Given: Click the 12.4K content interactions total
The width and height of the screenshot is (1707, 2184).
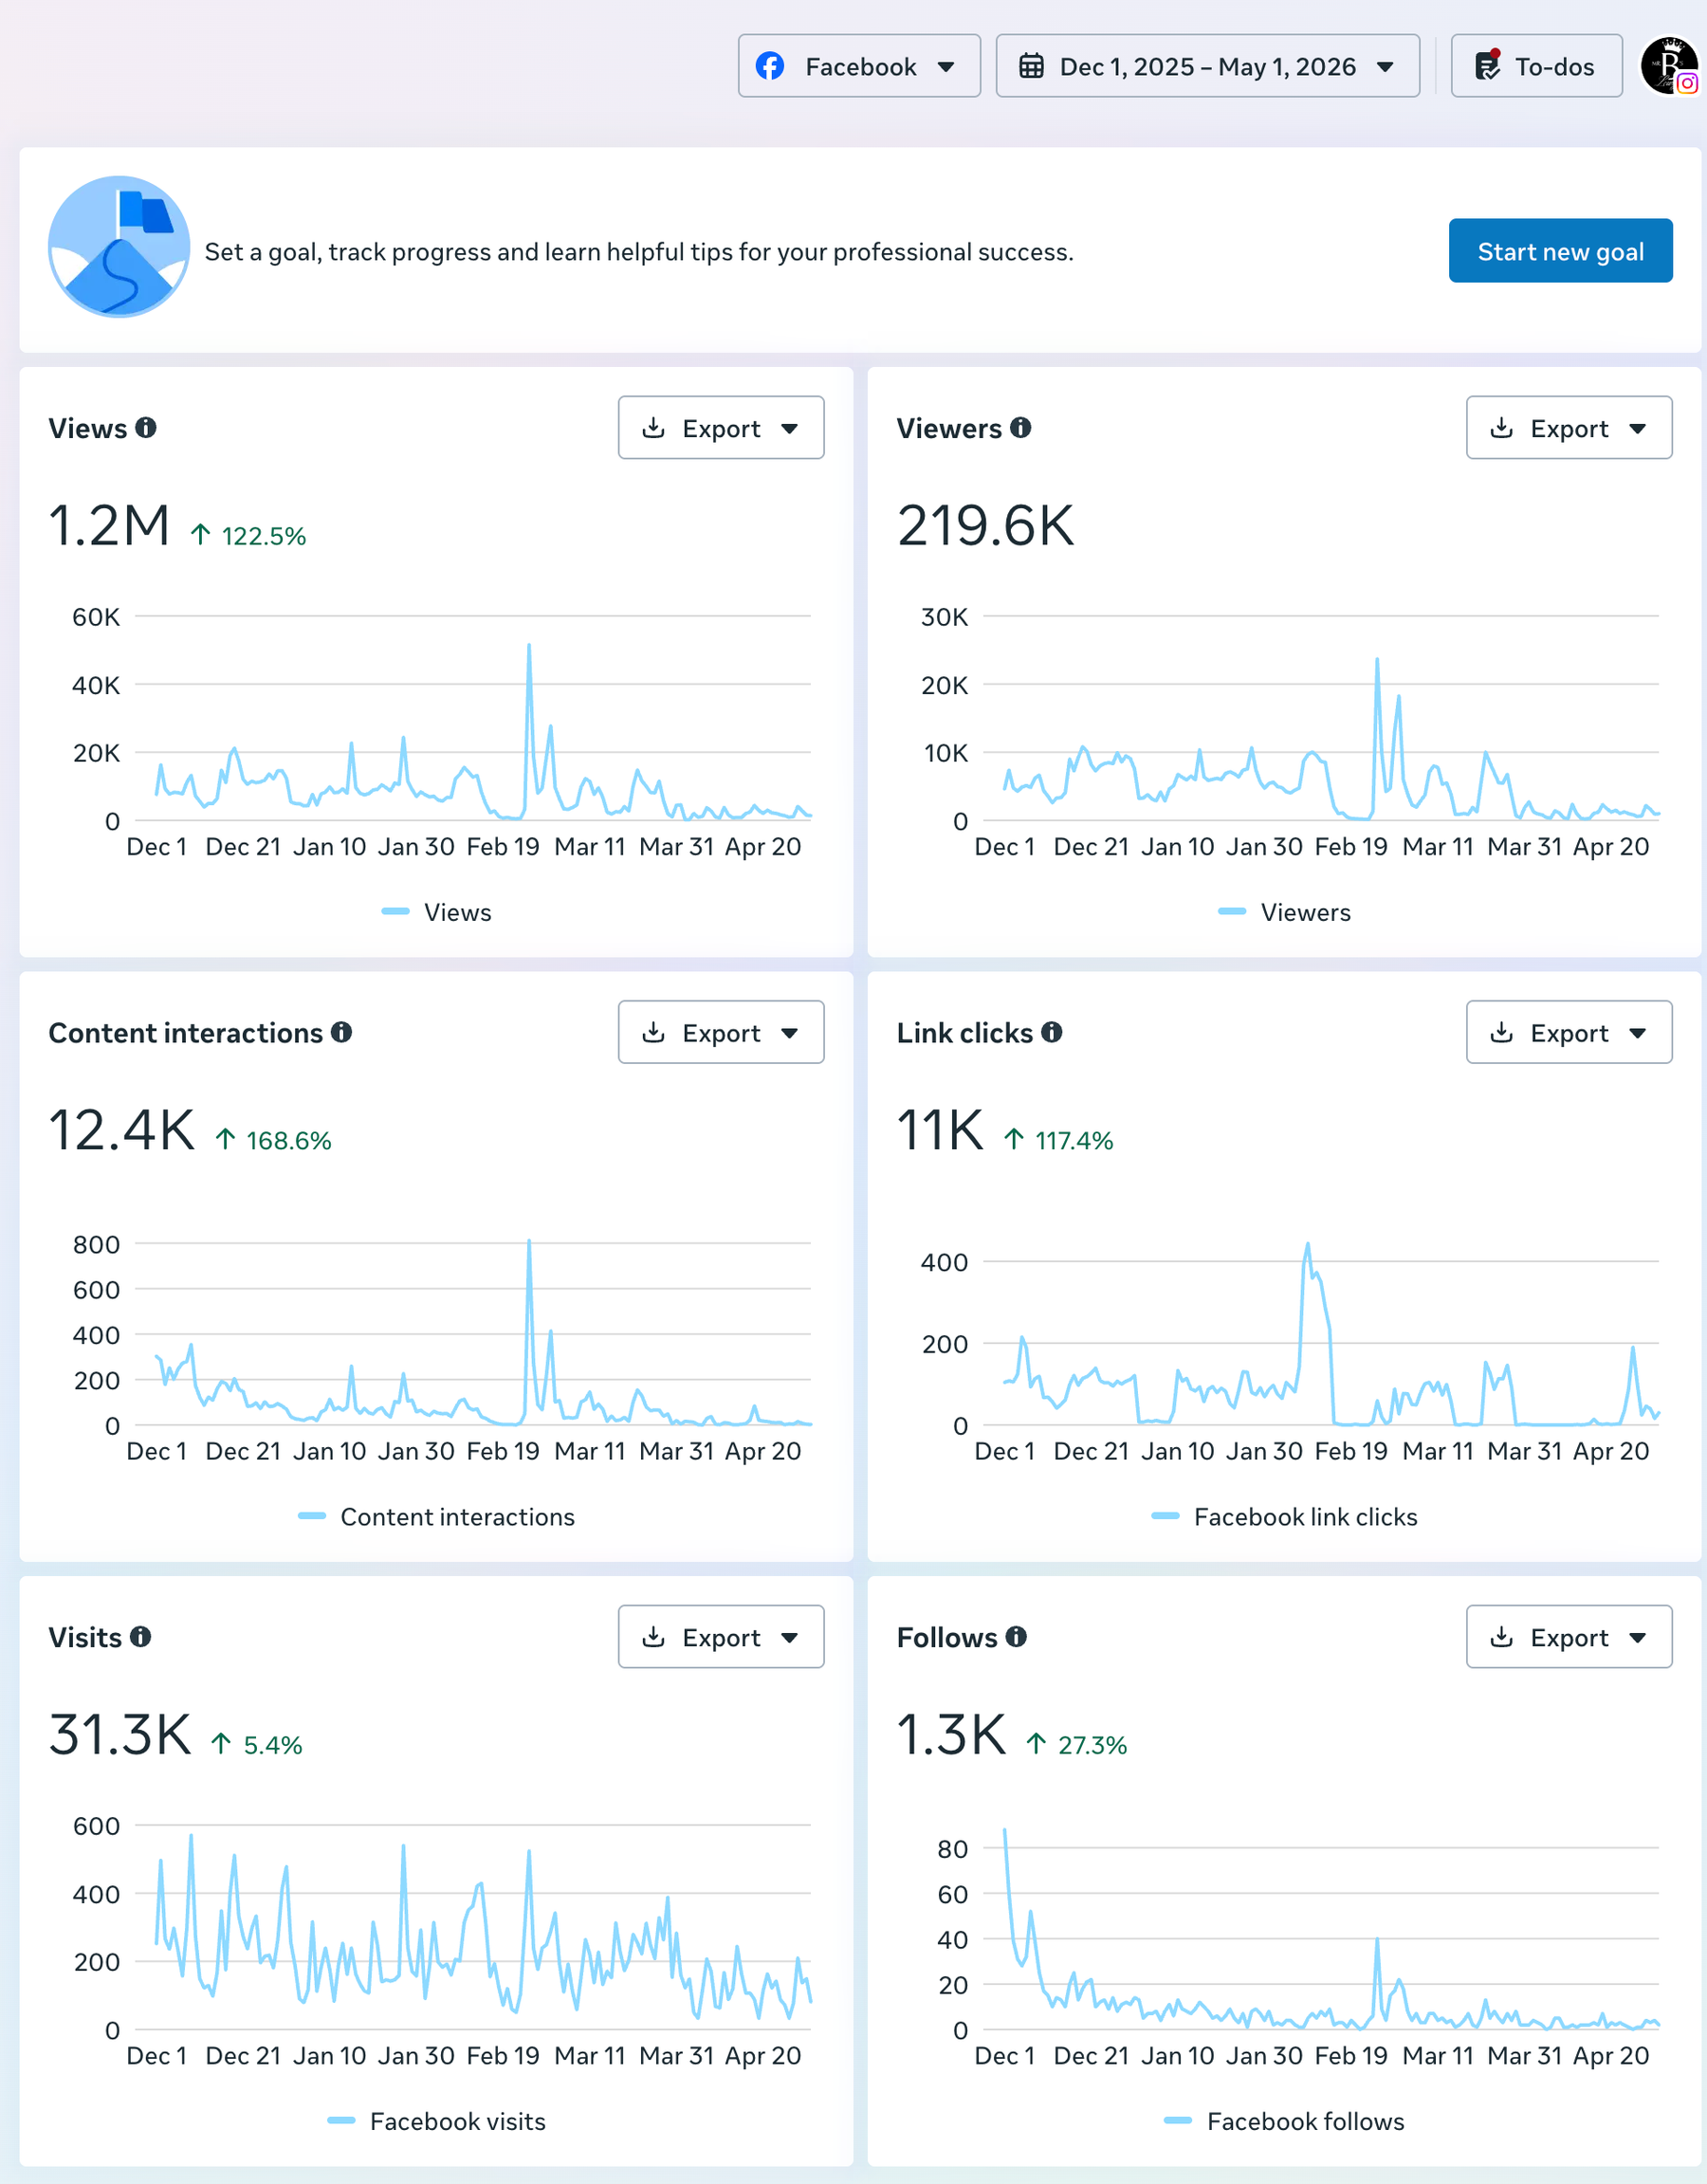Looking at the screenshot, I should point(122,1130).
